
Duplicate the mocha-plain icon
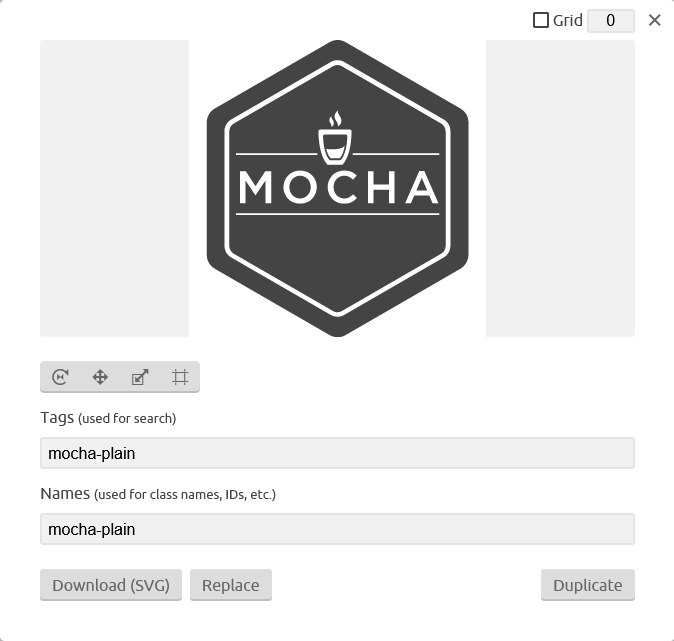(x=588, y=585)
